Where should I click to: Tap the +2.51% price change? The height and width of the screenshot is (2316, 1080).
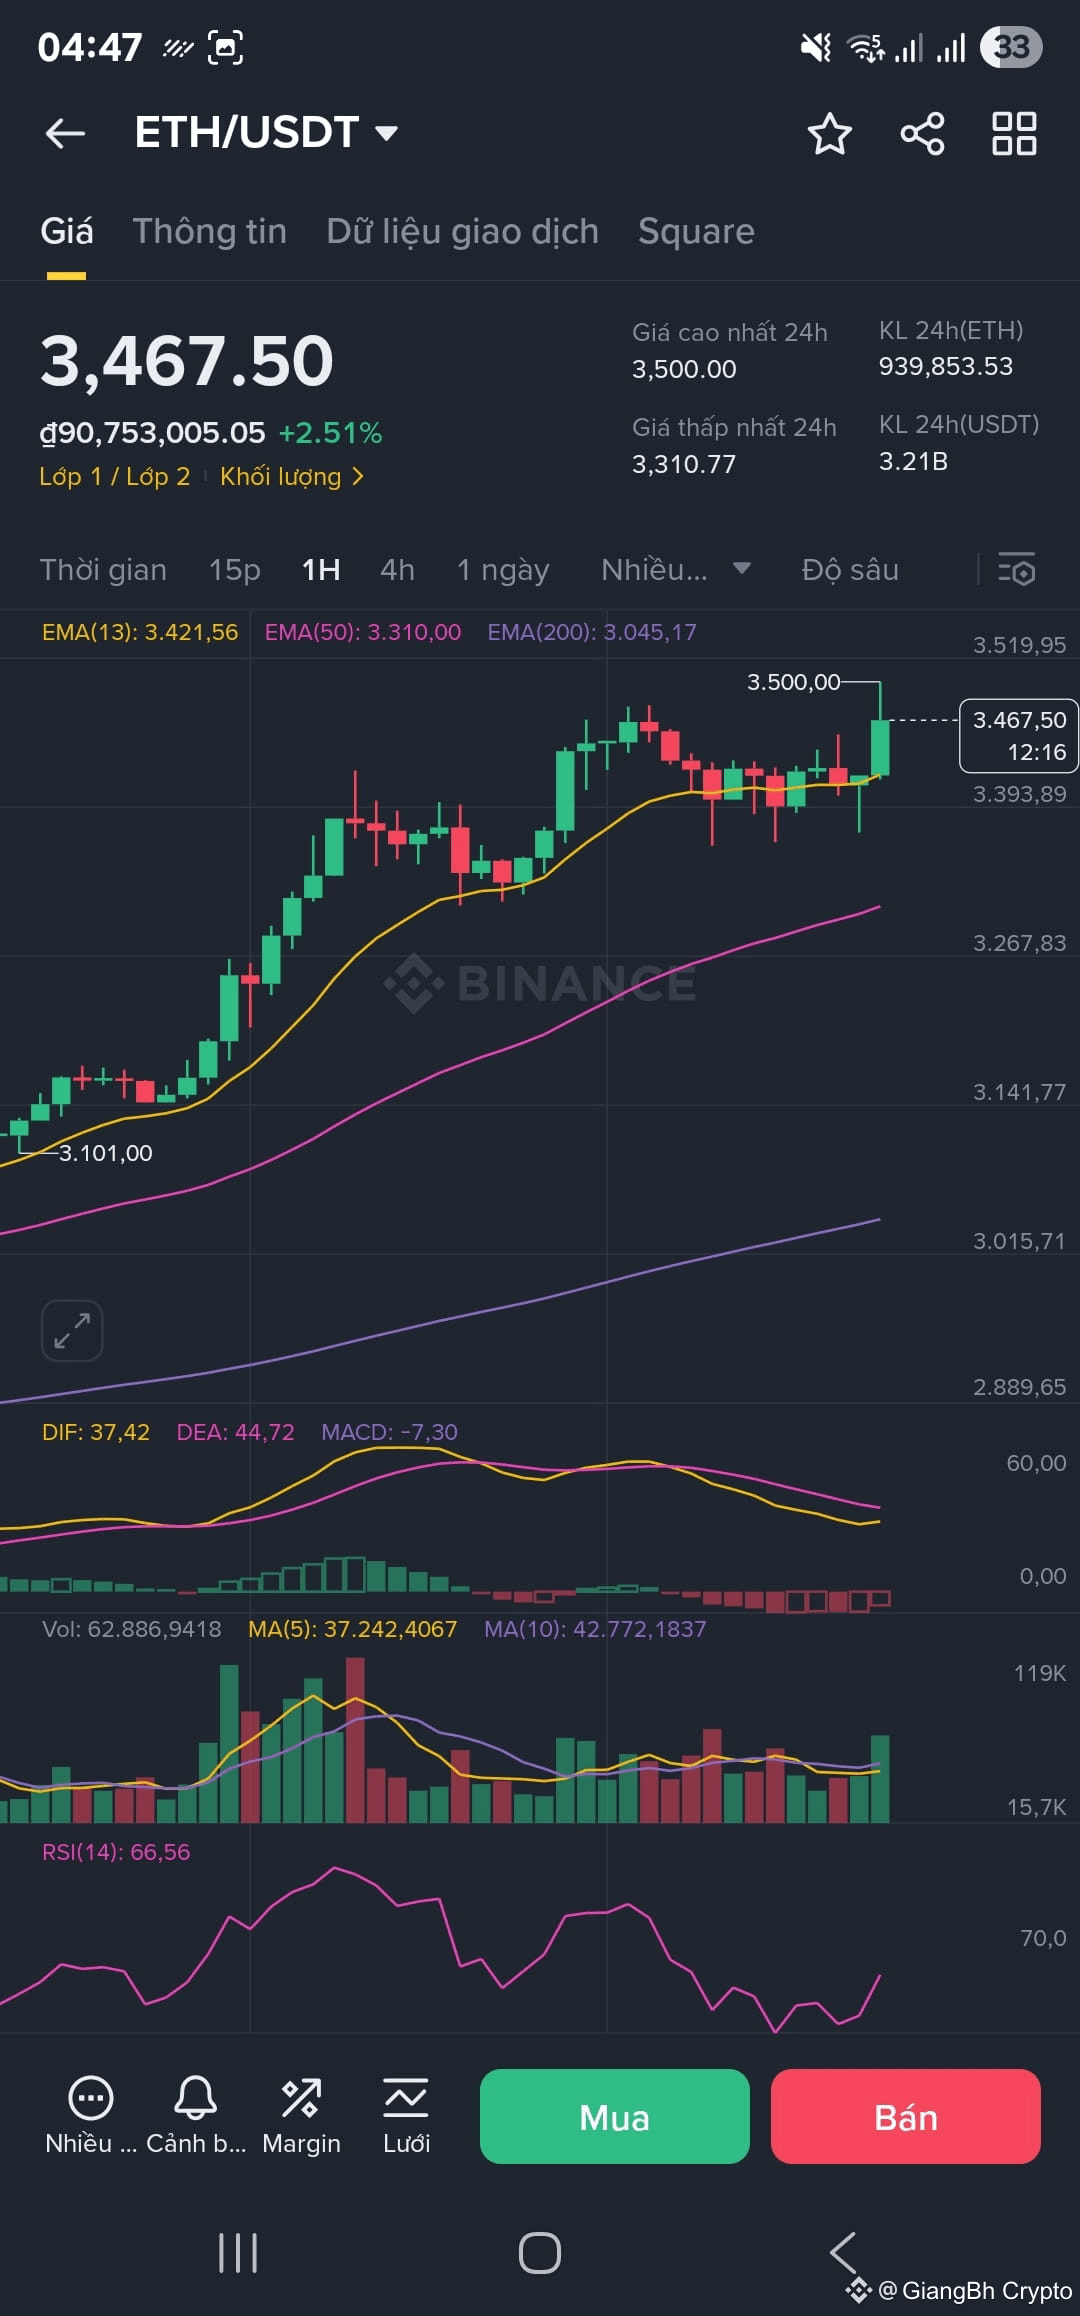[330, 433]
